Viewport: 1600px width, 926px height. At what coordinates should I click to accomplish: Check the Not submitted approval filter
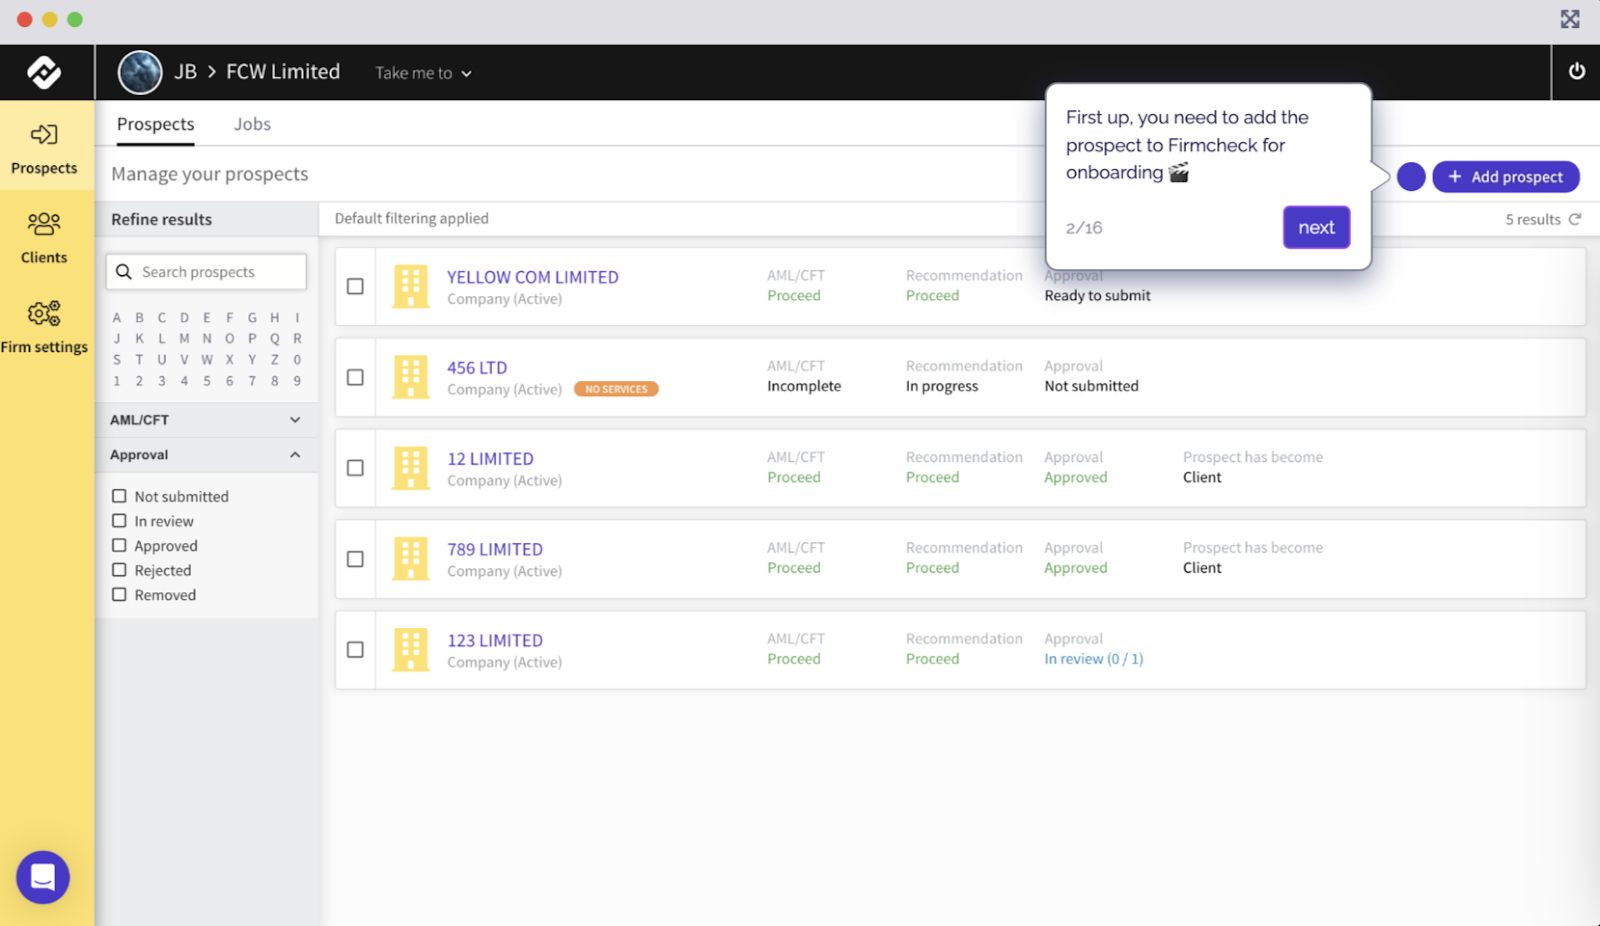[x=119, y=495]
